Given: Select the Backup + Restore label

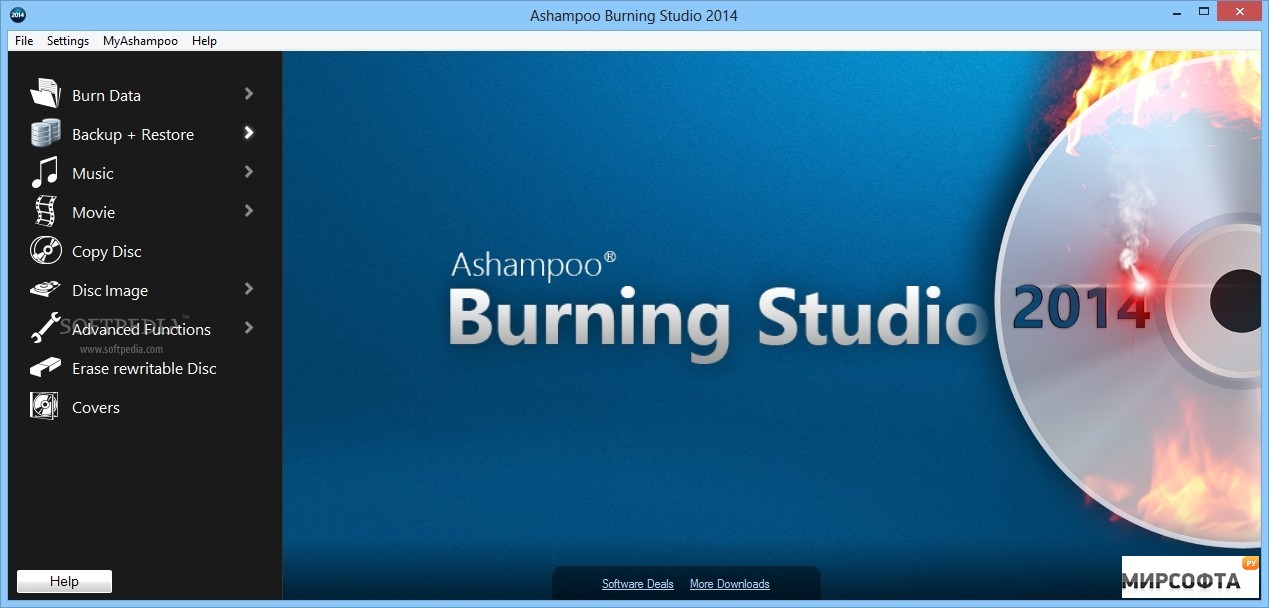Looking at the screenshot, I should (x=133, y=135).
